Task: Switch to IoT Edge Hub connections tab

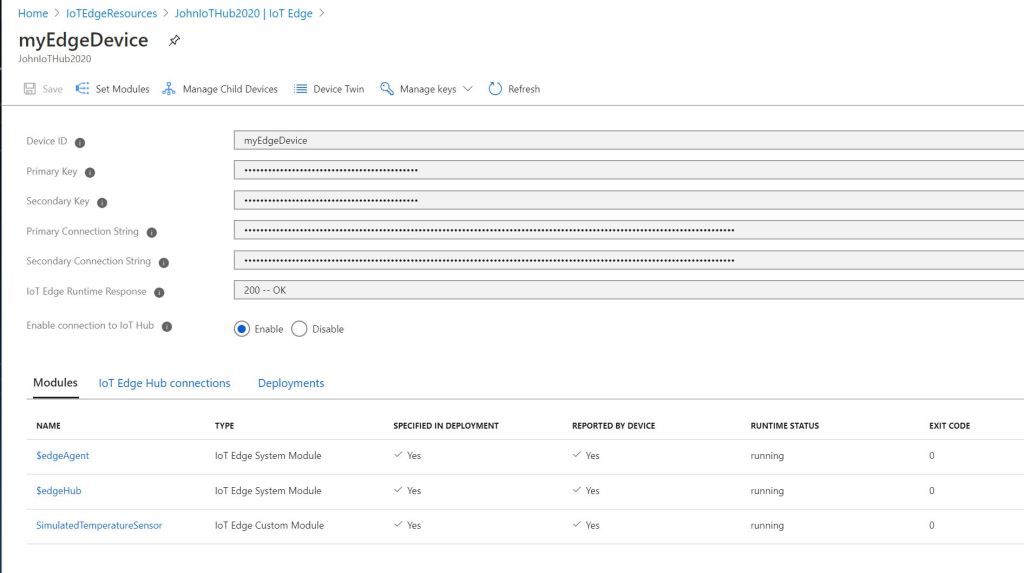Action: (x=164, y=383)
